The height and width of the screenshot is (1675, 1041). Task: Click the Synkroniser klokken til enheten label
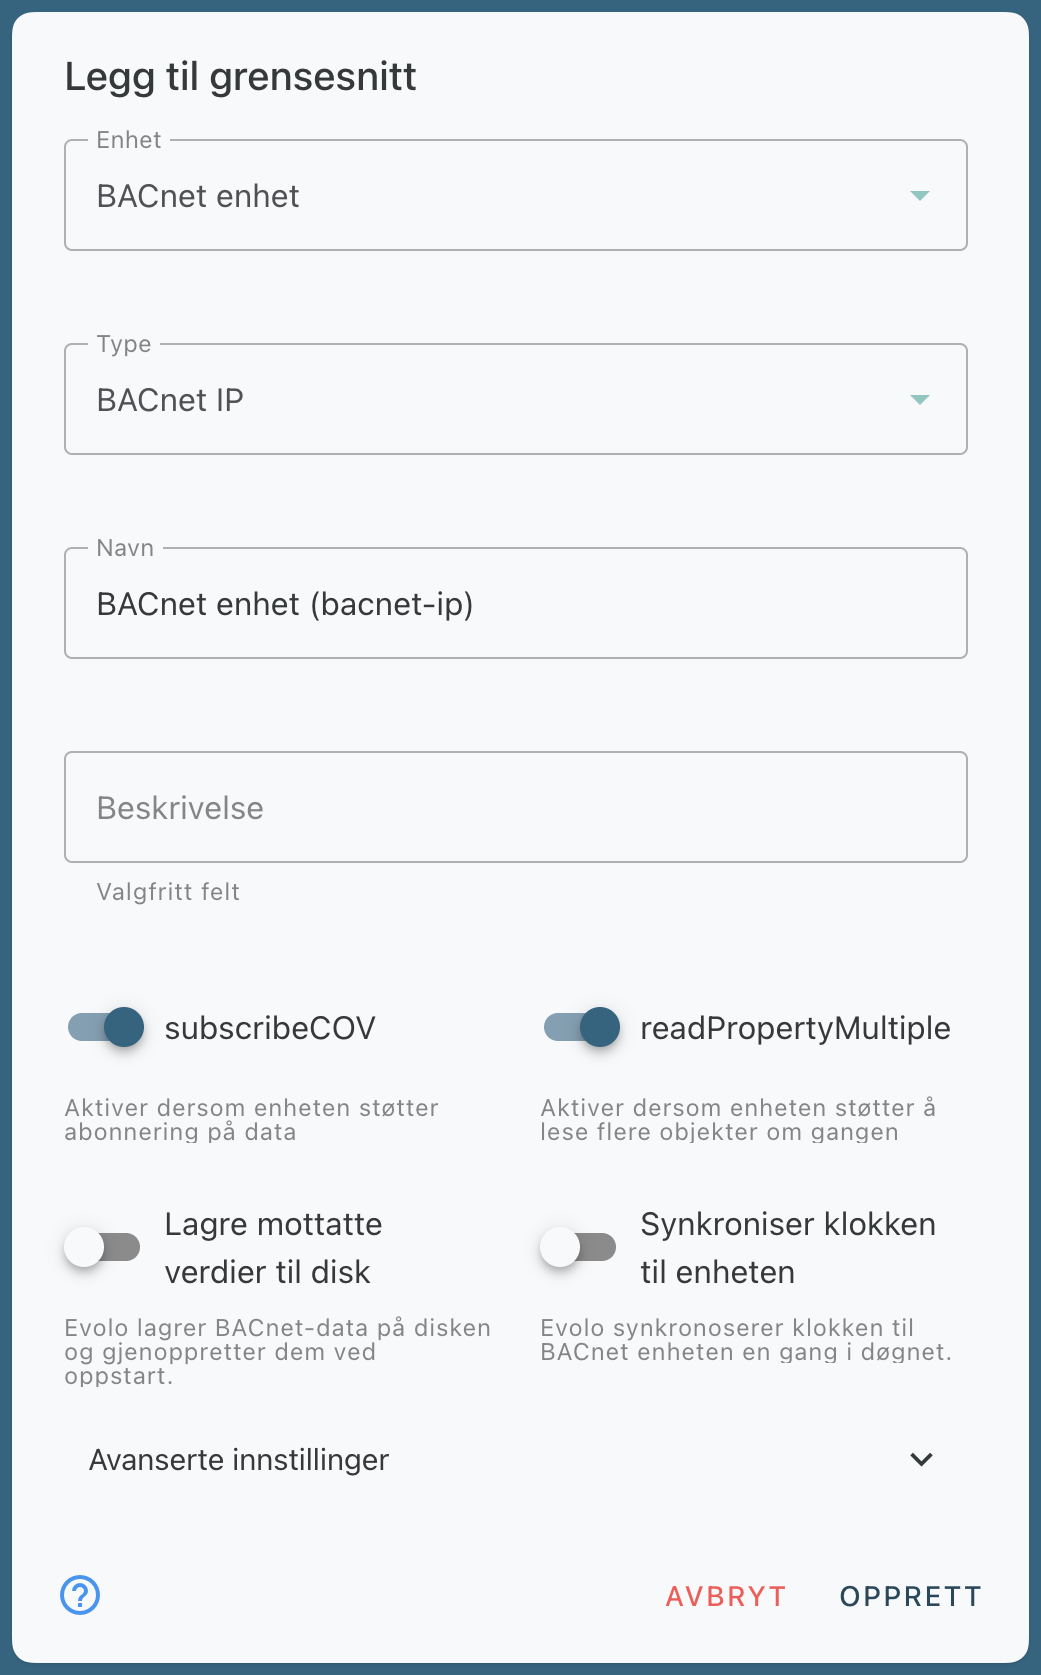coord(788,1248)
